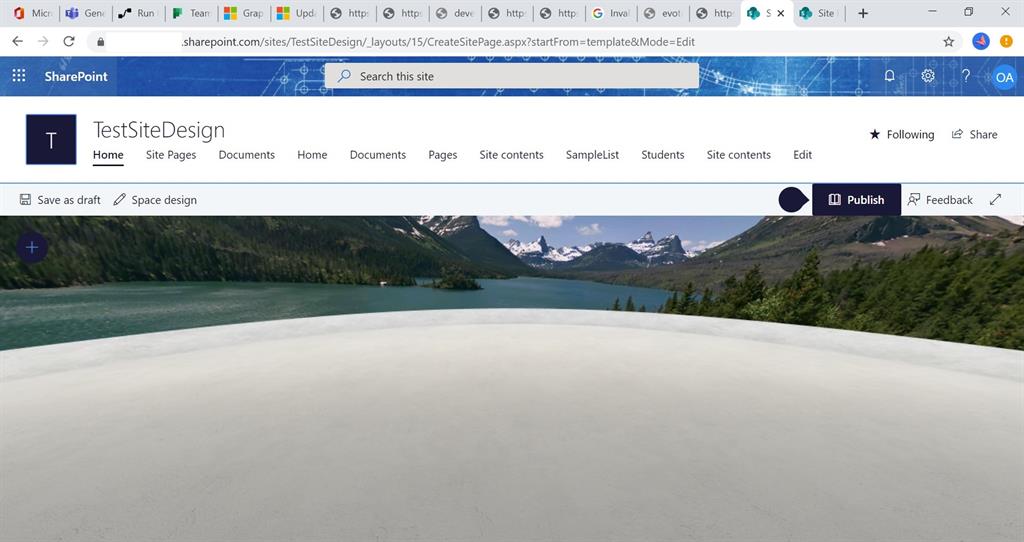
Task: Open Students in the navigation
Action: 663,155
